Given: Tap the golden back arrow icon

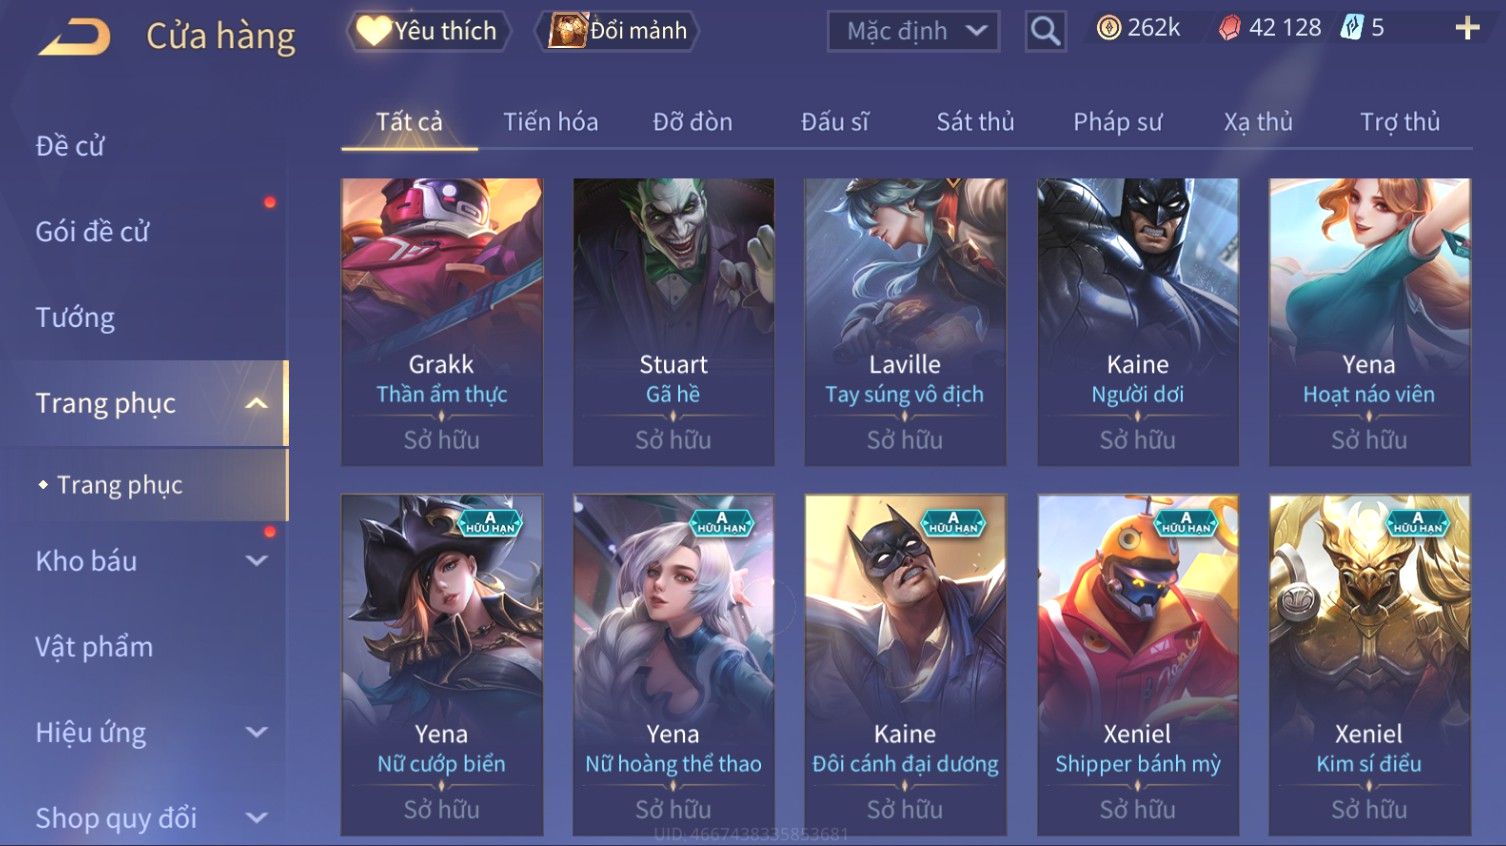Looking at the screenshot, I should tap(75, 38).
